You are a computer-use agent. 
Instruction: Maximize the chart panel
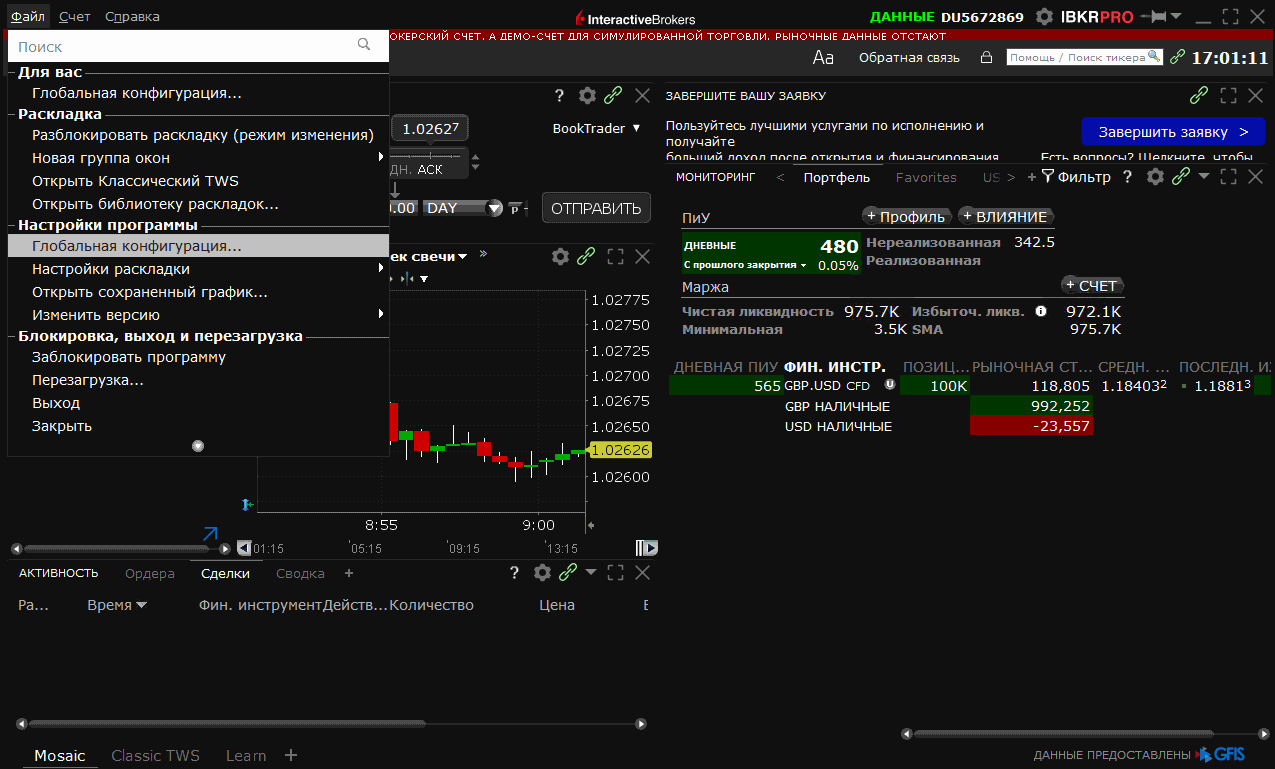615,256
